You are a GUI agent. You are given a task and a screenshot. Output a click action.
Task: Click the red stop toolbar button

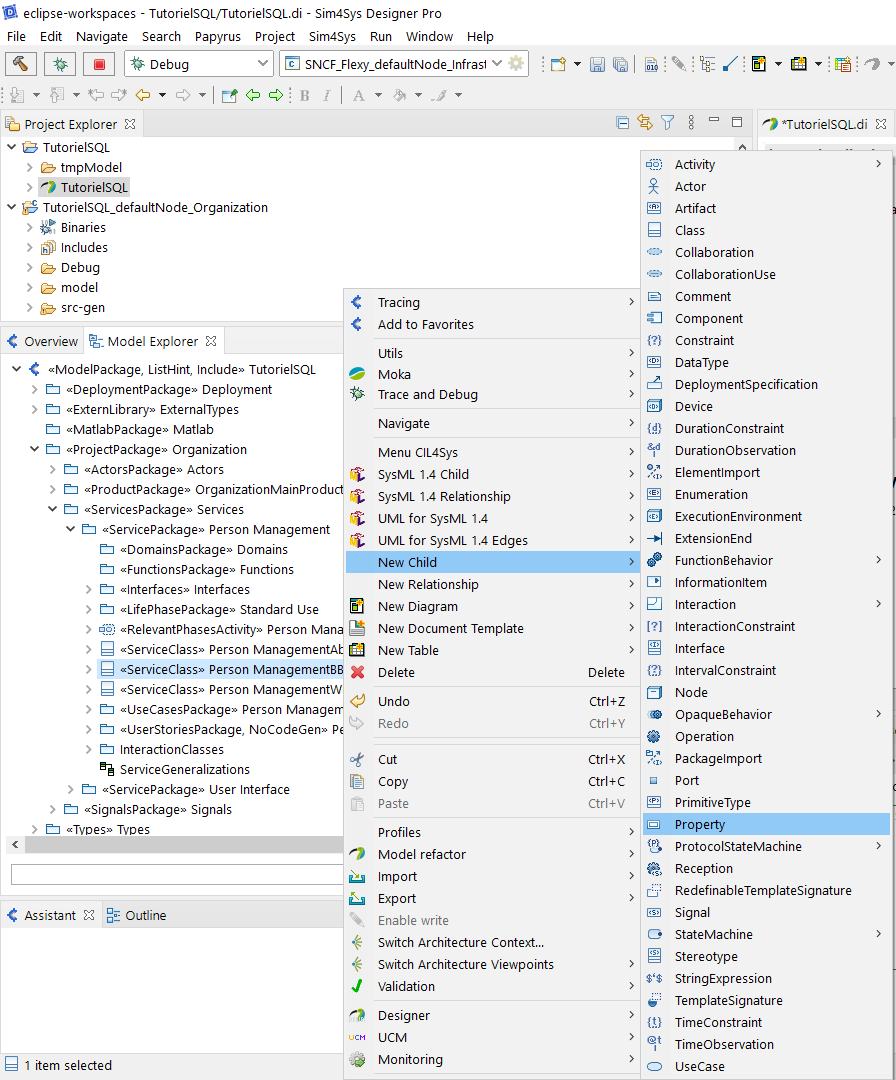coord(99,64)
